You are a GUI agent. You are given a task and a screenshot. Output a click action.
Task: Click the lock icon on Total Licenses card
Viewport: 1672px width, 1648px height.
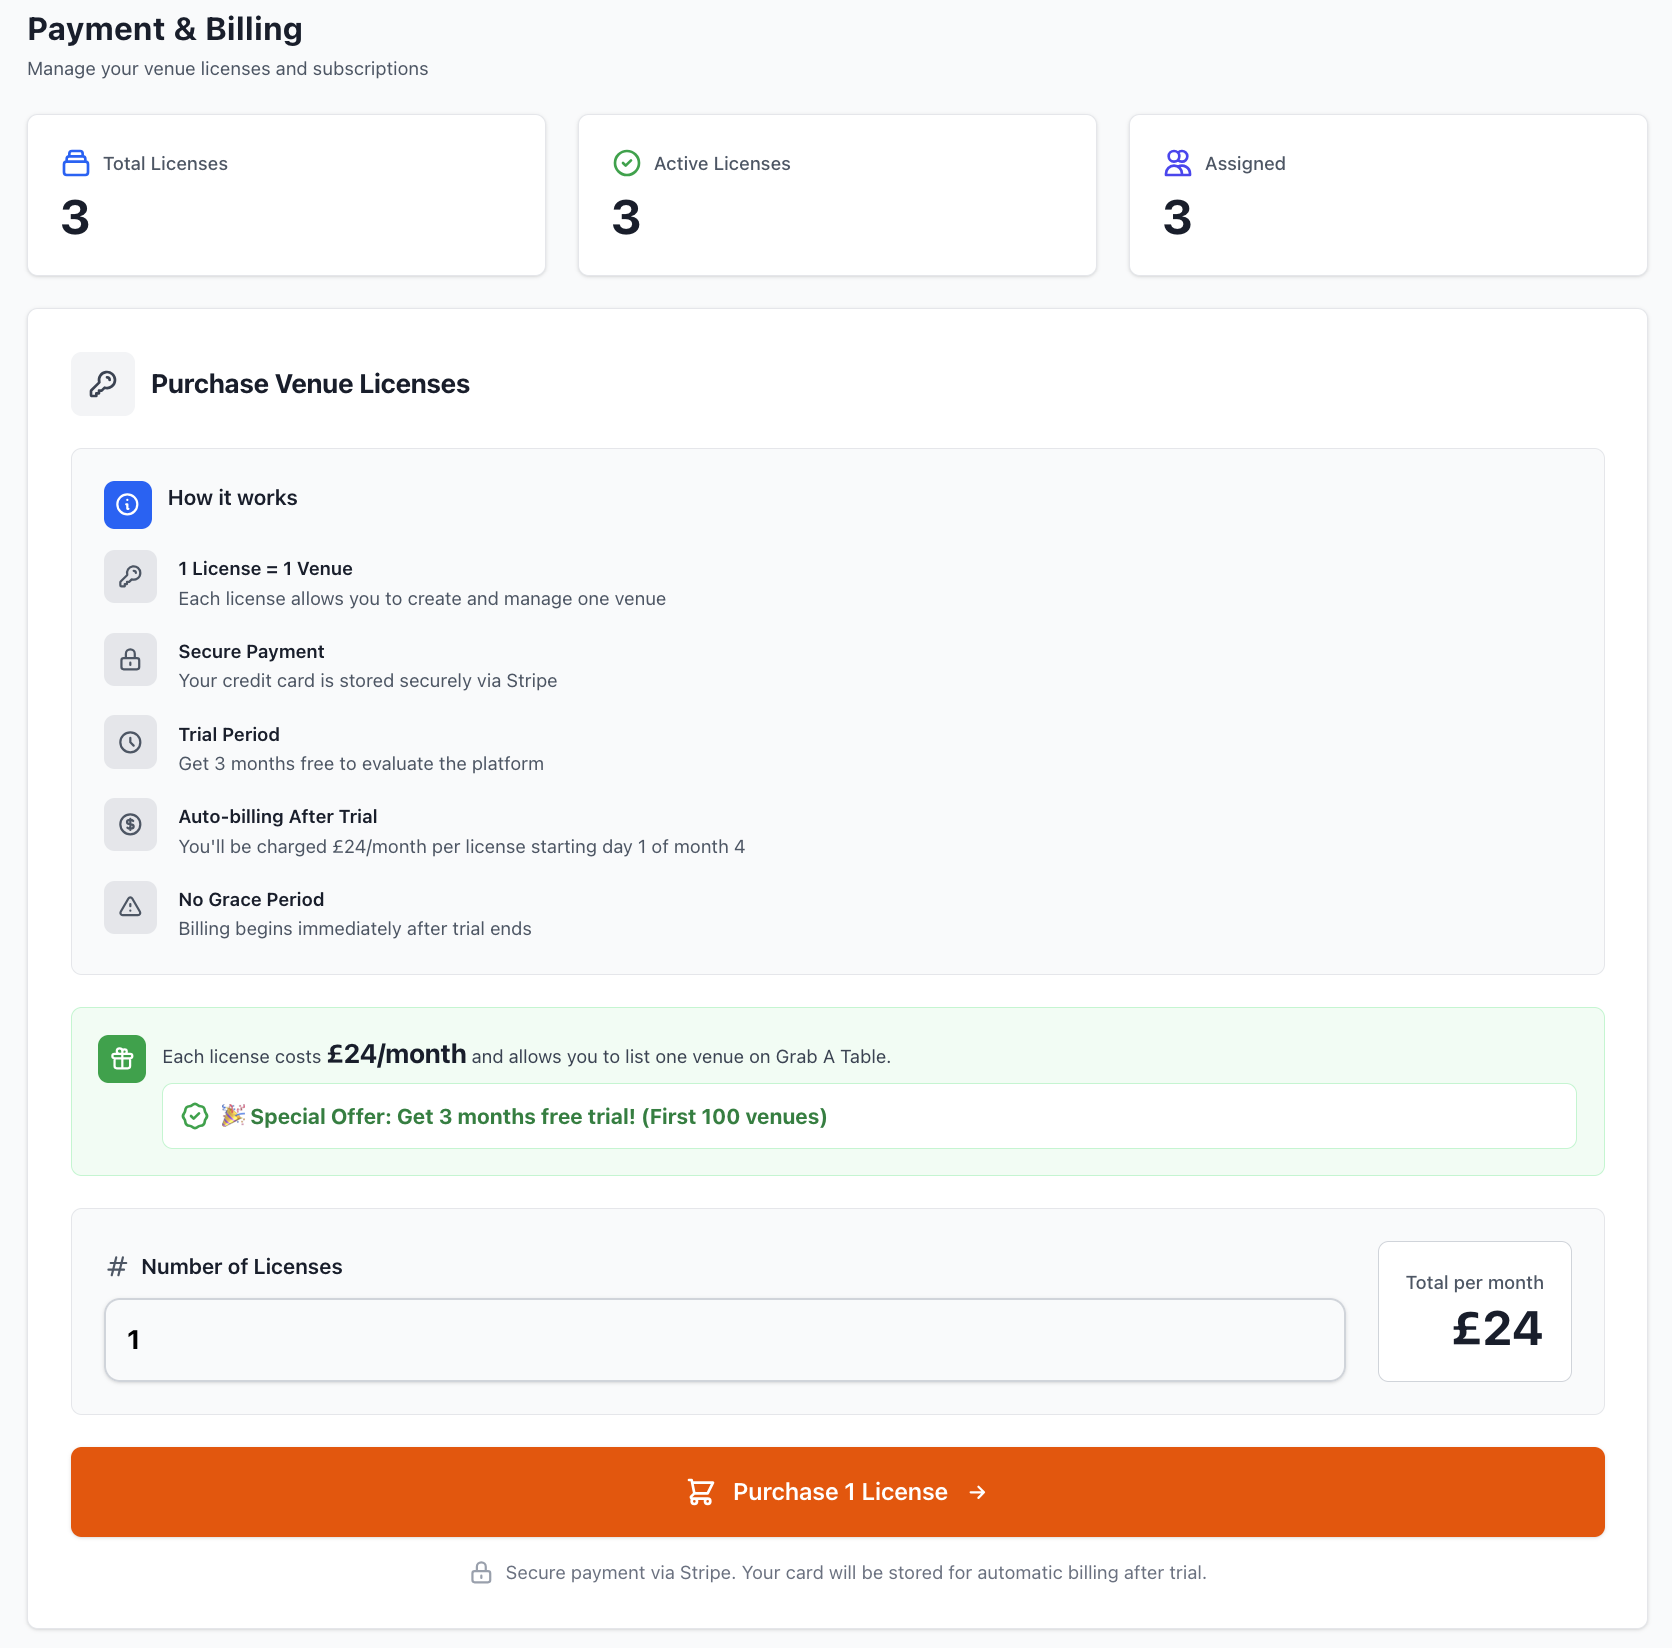coord(76,163)
